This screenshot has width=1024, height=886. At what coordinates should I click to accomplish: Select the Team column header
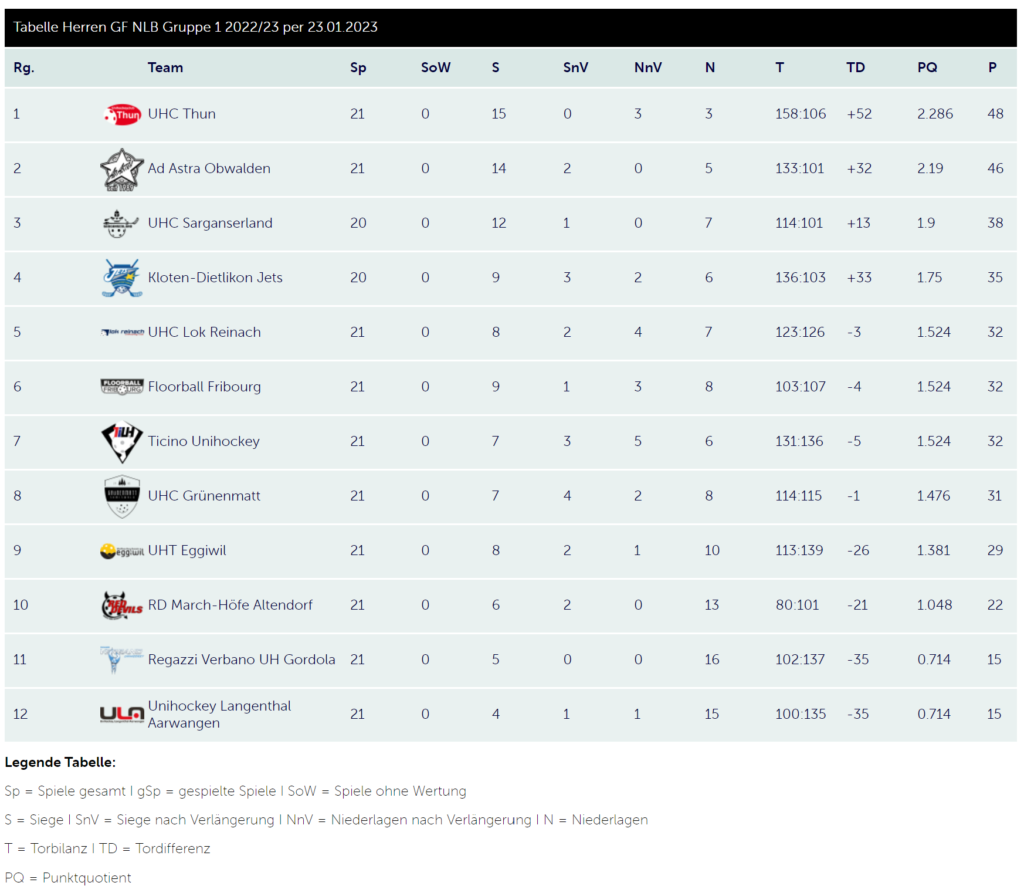(165, 67)
